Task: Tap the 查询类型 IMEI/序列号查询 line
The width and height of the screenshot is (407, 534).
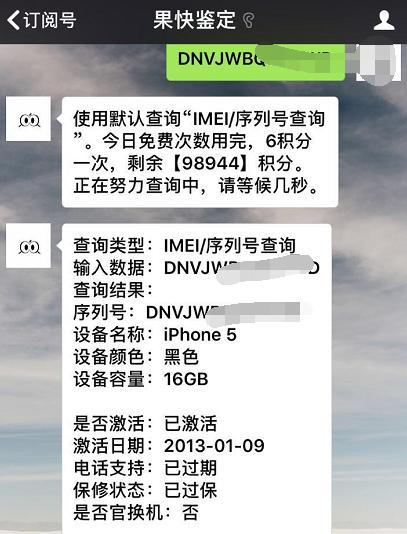Action: pyautogui.click(x=184, y=246)
